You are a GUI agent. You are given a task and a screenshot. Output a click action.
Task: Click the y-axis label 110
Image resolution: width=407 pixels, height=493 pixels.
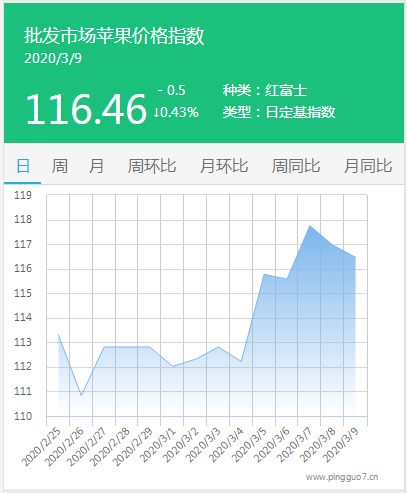coord(23,416)
